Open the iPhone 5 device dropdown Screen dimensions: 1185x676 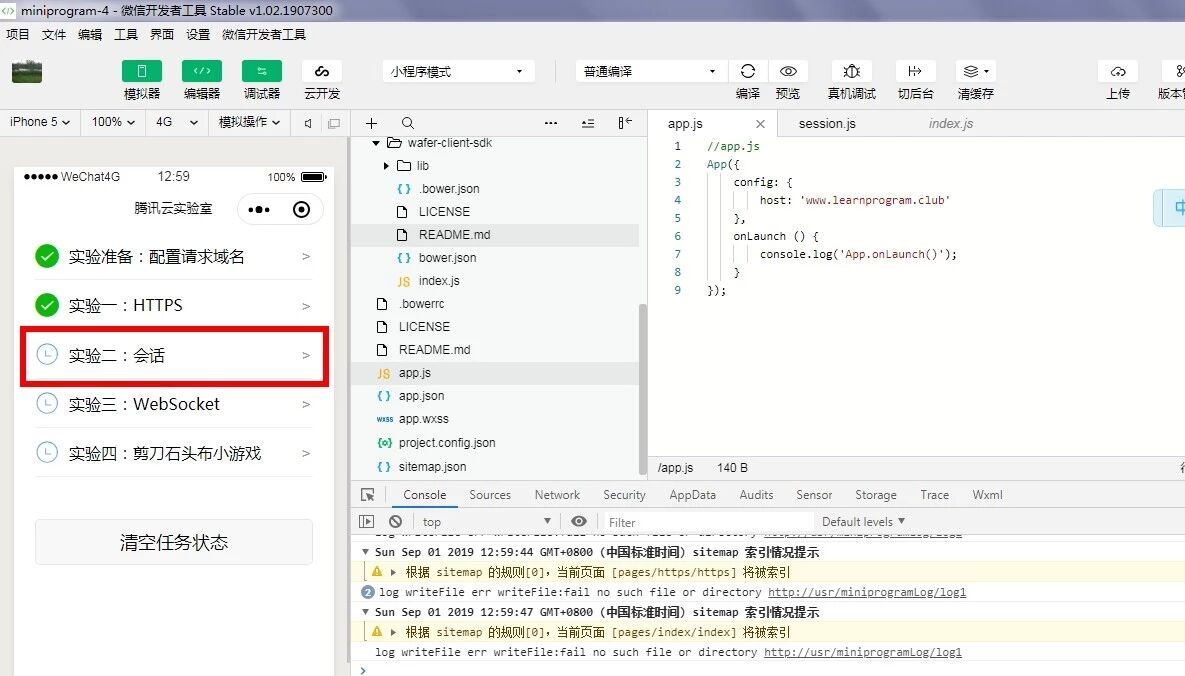click(x=40, y=122)
